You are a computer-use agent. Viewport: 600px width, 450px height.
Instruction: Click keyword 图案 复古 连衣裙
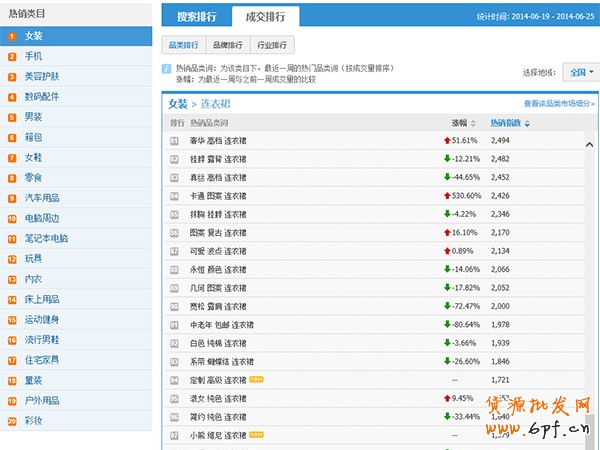(218, 233)
